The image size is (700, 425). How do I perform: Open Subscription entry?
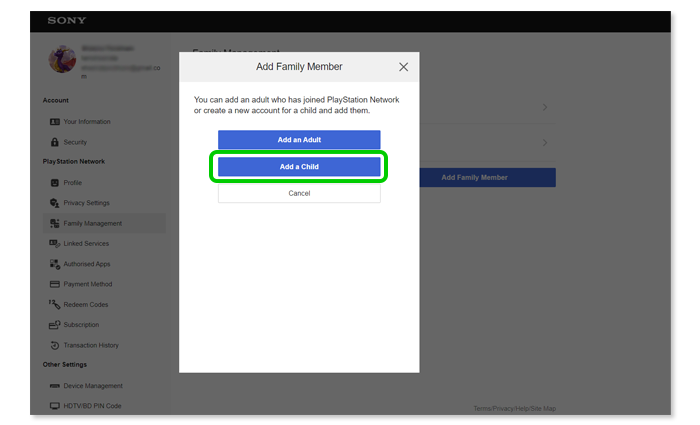[81, 325]
